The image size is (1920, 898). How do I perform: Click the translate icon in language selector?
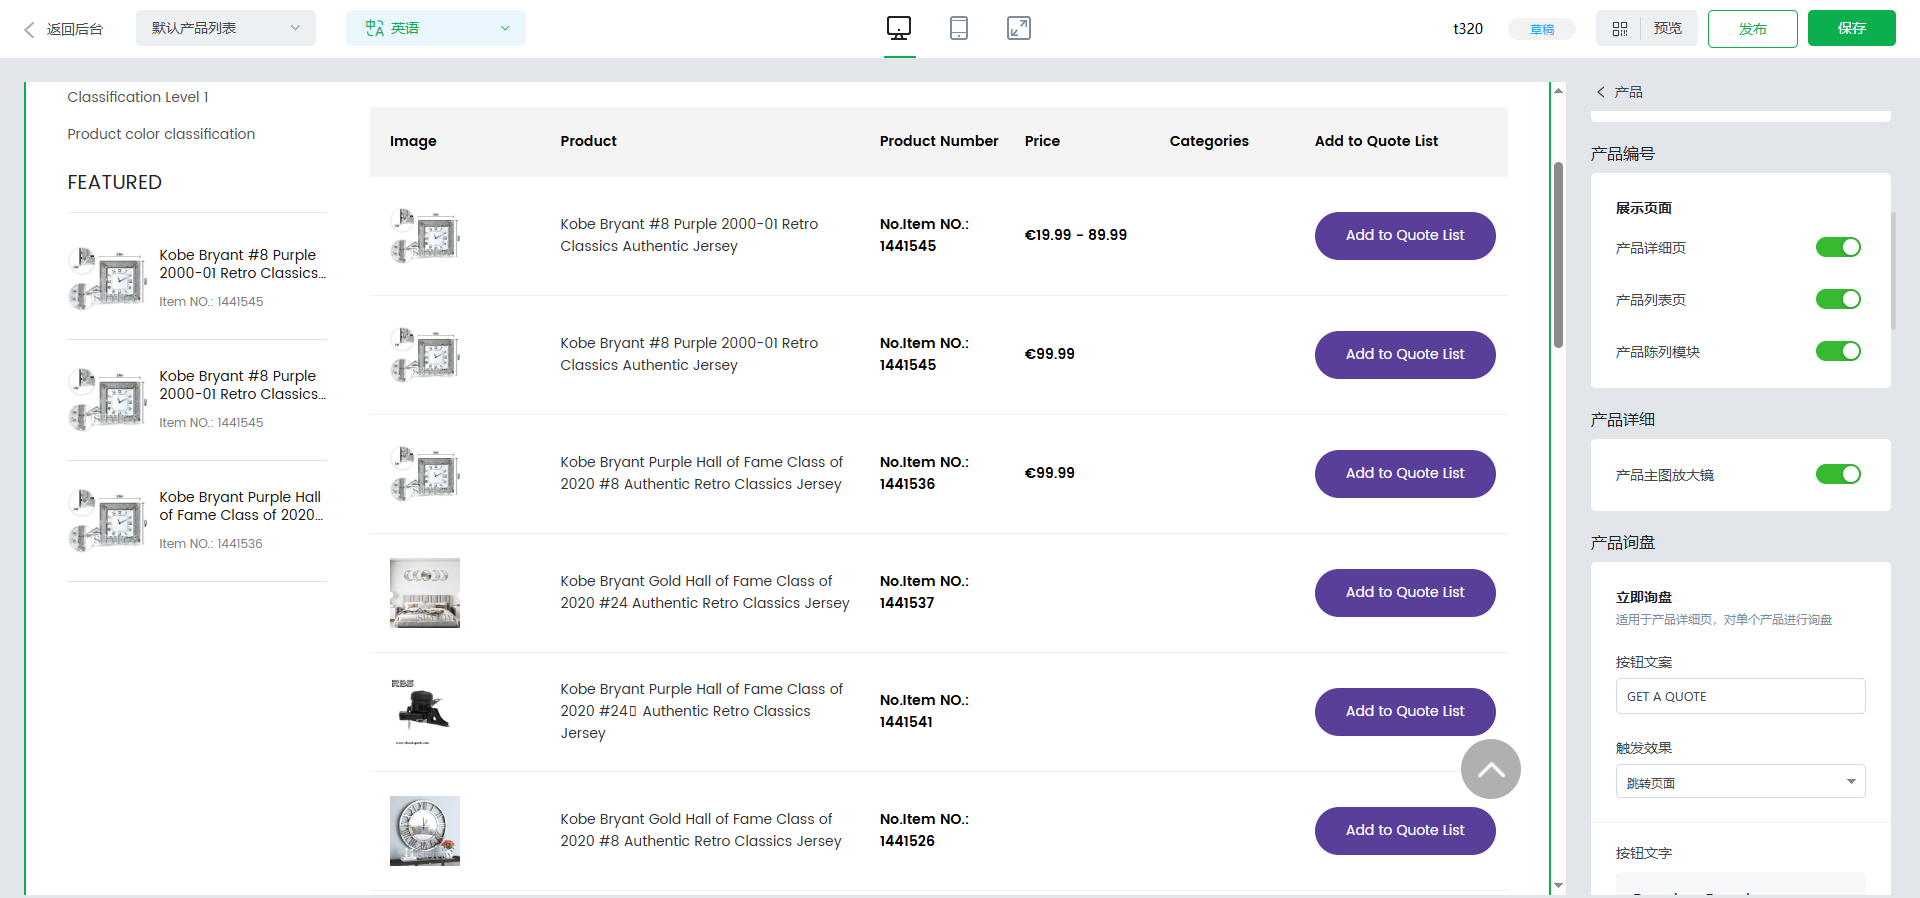(375, 28)
